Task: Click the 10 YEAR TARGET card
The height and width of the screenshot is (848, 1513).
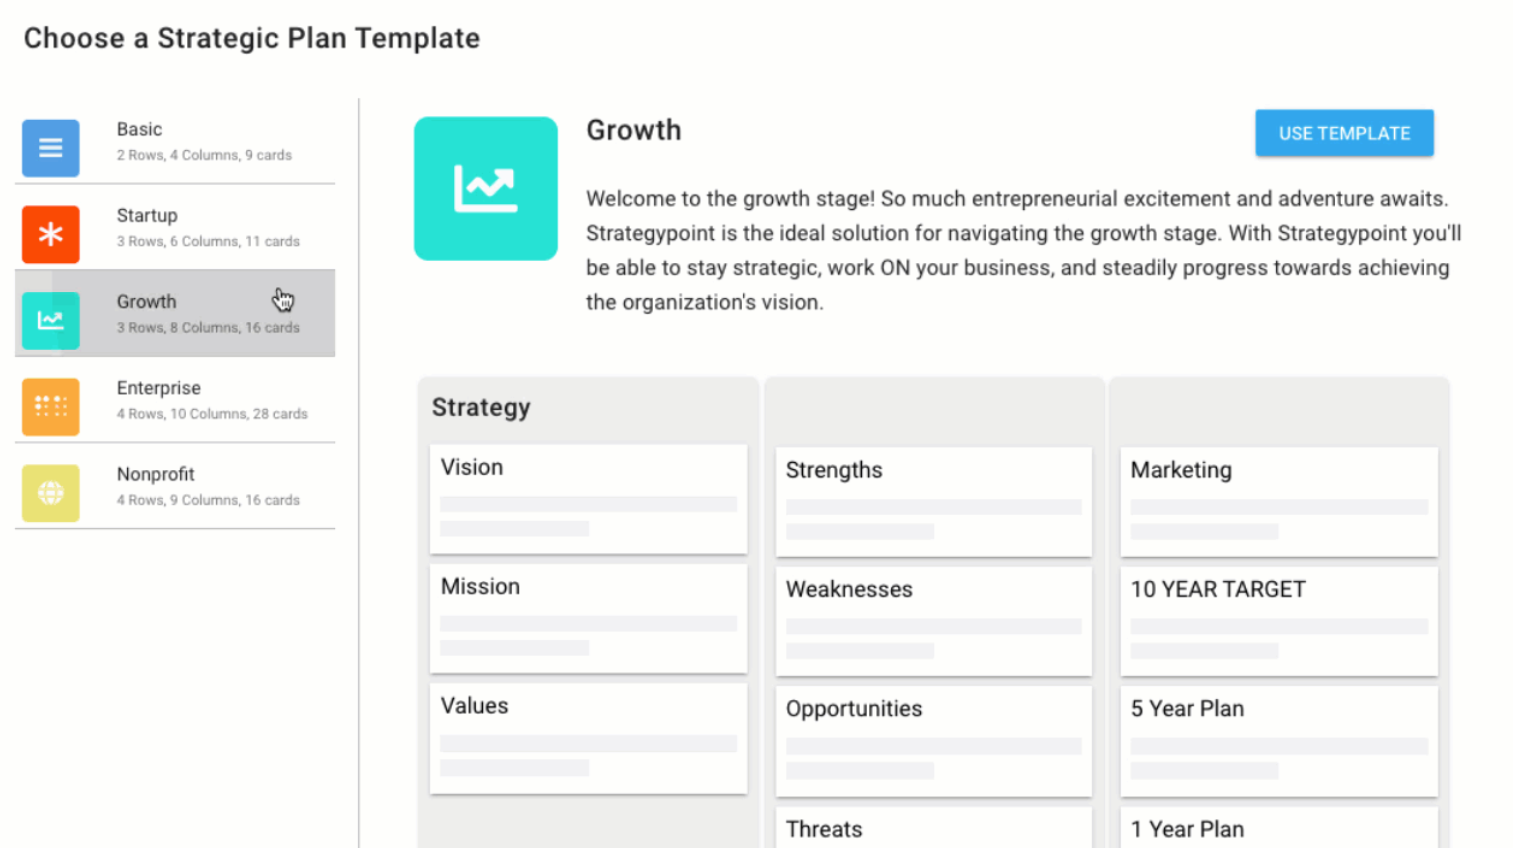Action: (1278, 620)
